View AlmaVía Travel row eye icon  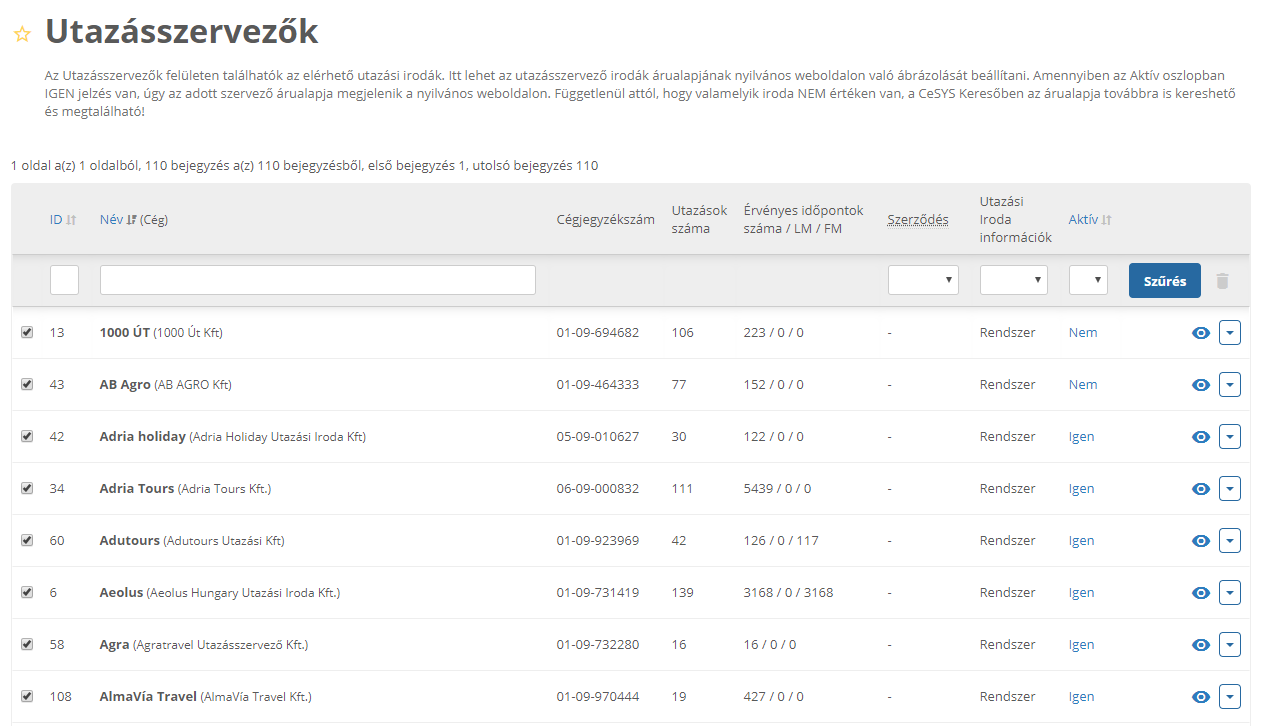click(x=1201, y=697)
